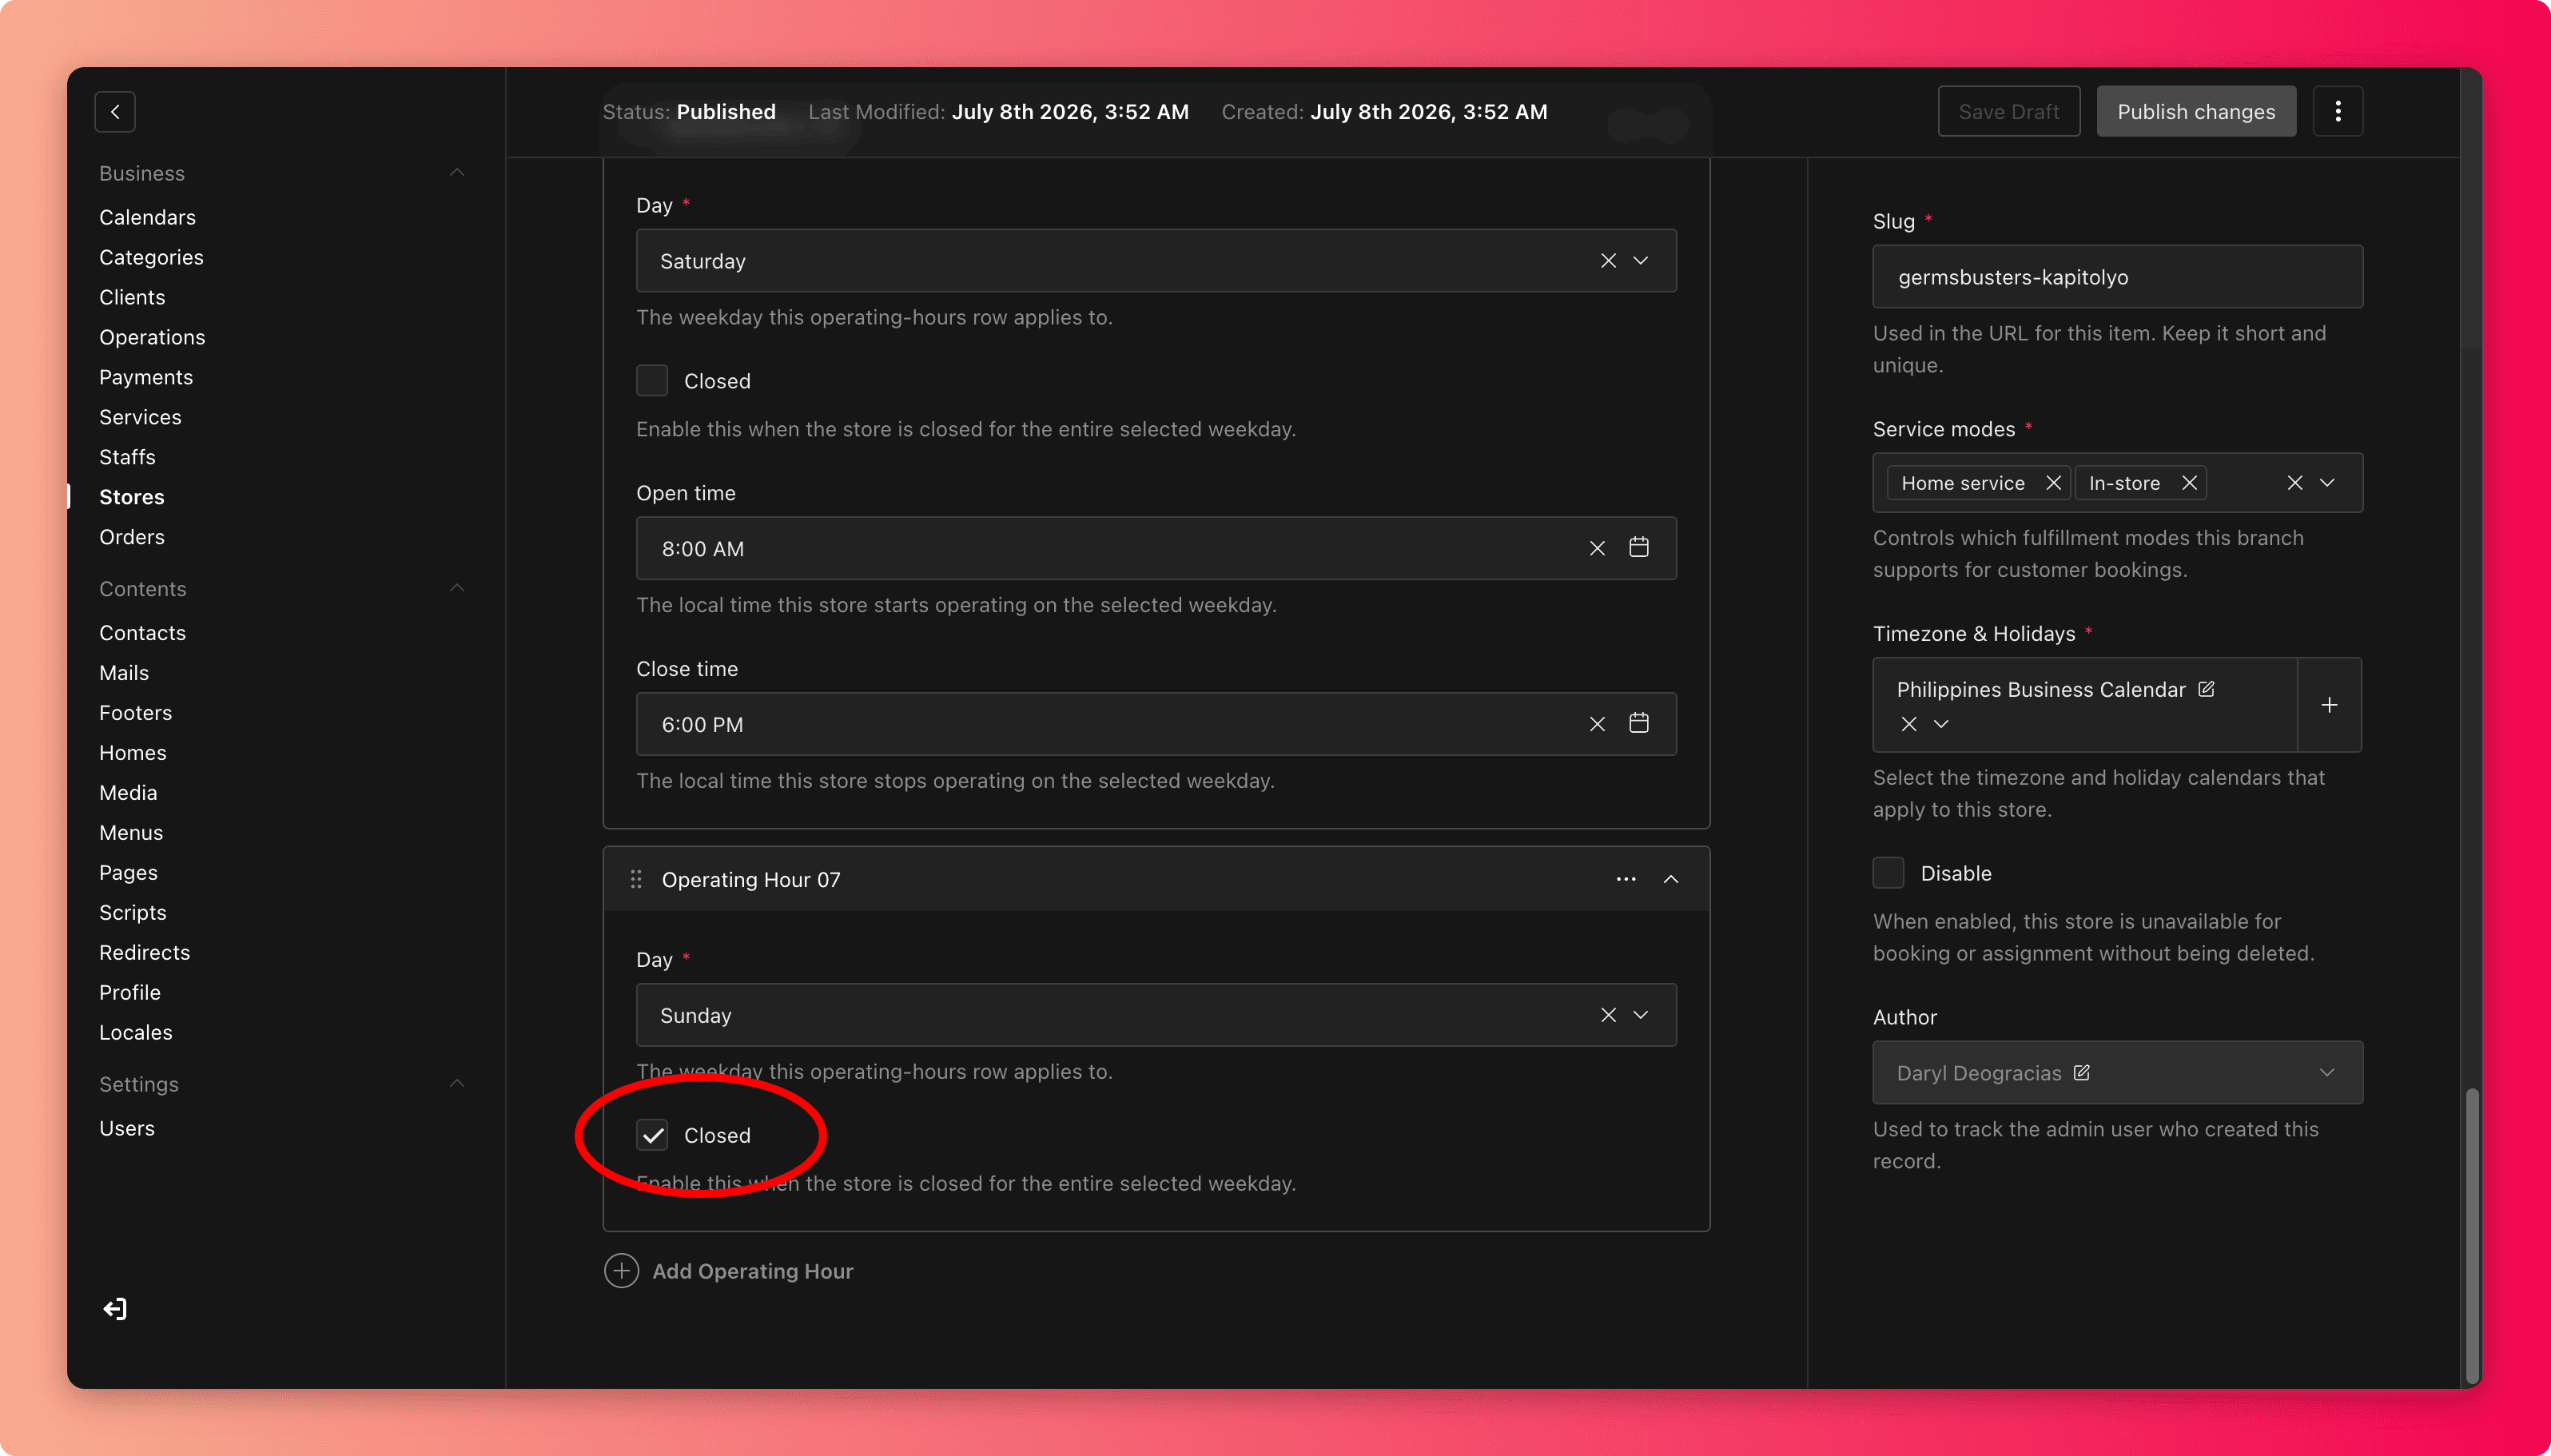Open Redirects in the sidebar
2551x1456 pixels.
144,952
